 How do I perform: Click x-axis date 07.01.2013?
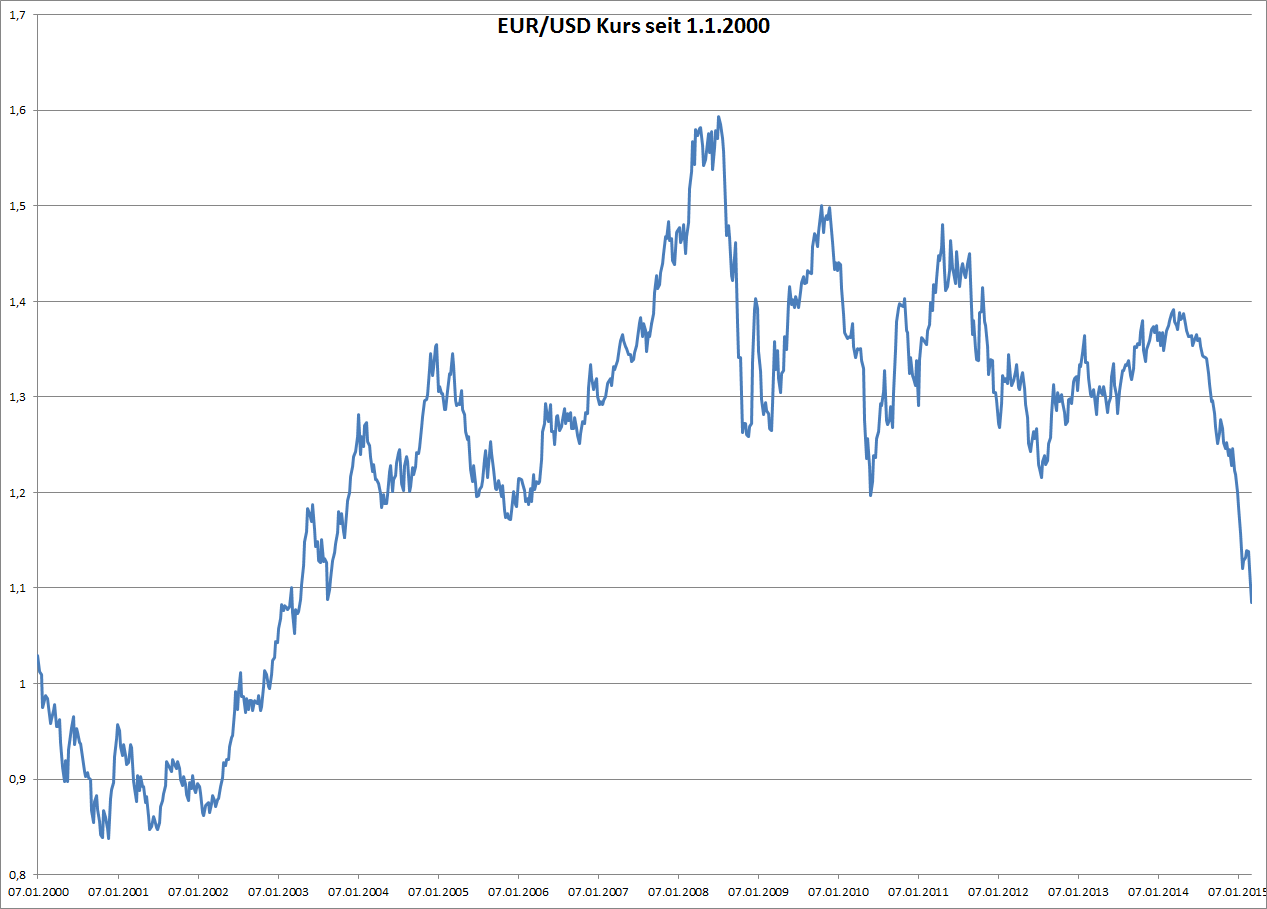1078,891
